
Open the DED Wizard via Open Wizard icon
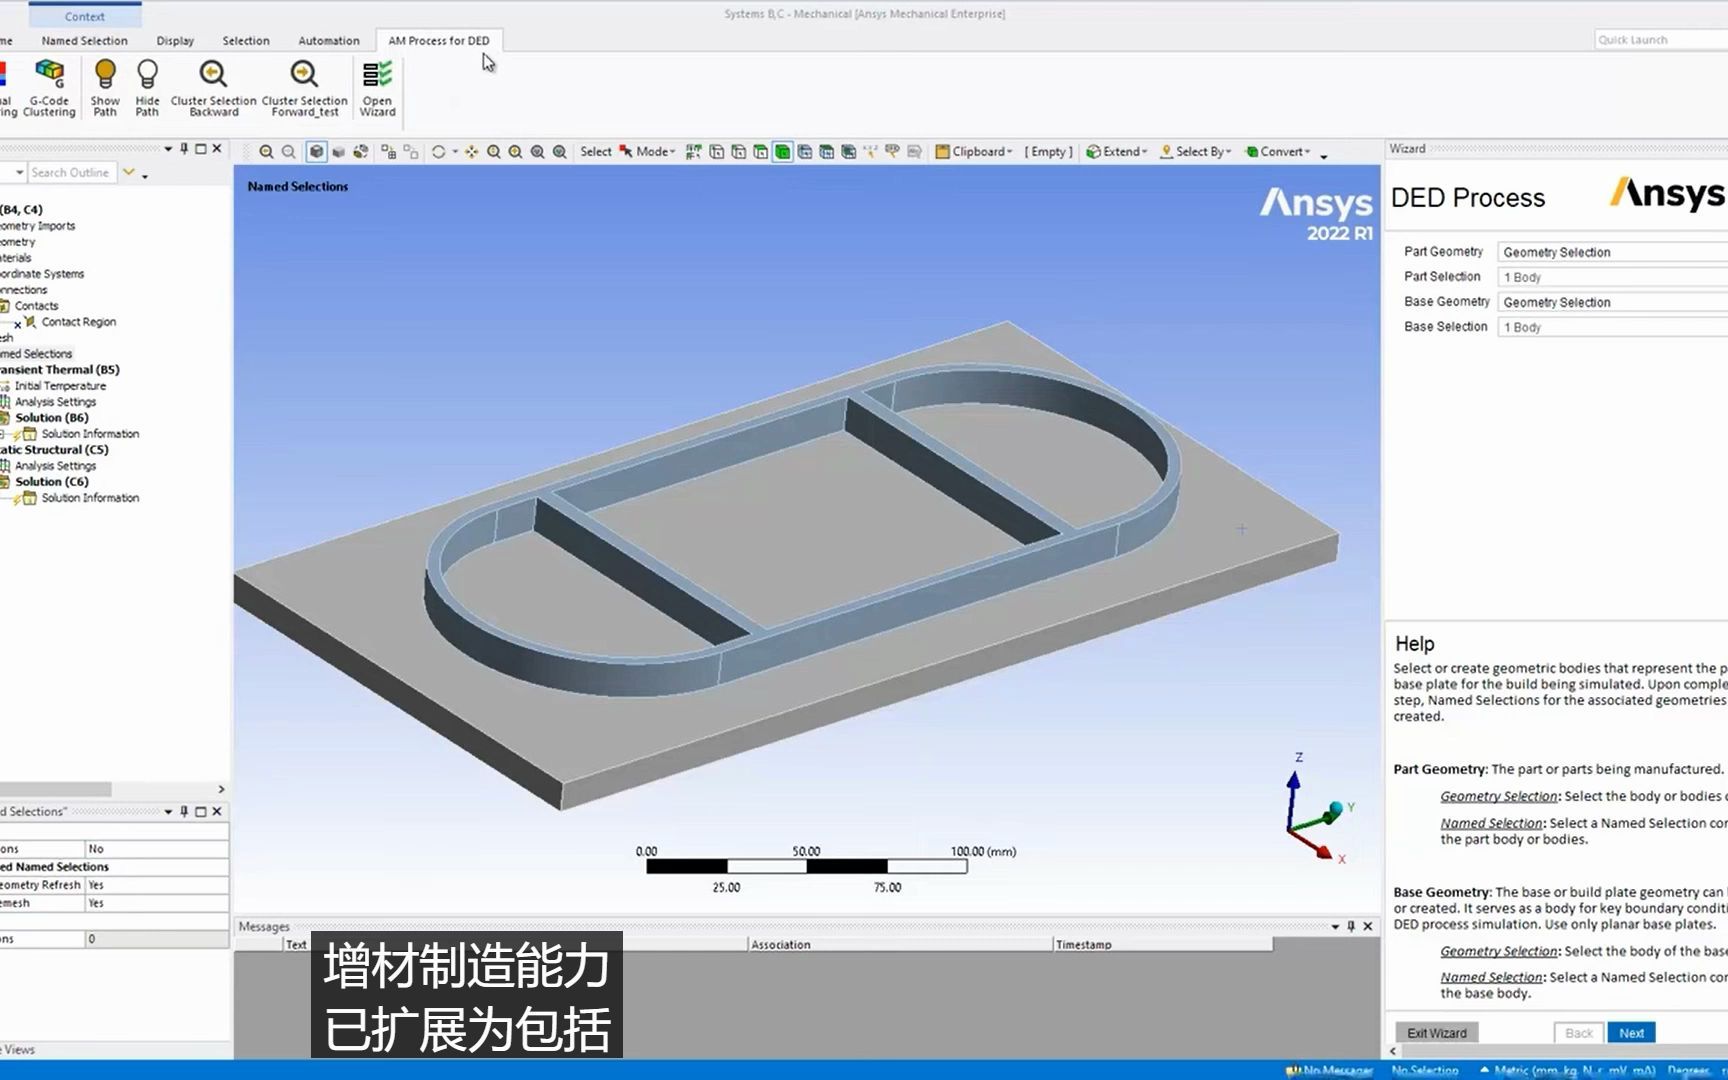click(377, 88)
